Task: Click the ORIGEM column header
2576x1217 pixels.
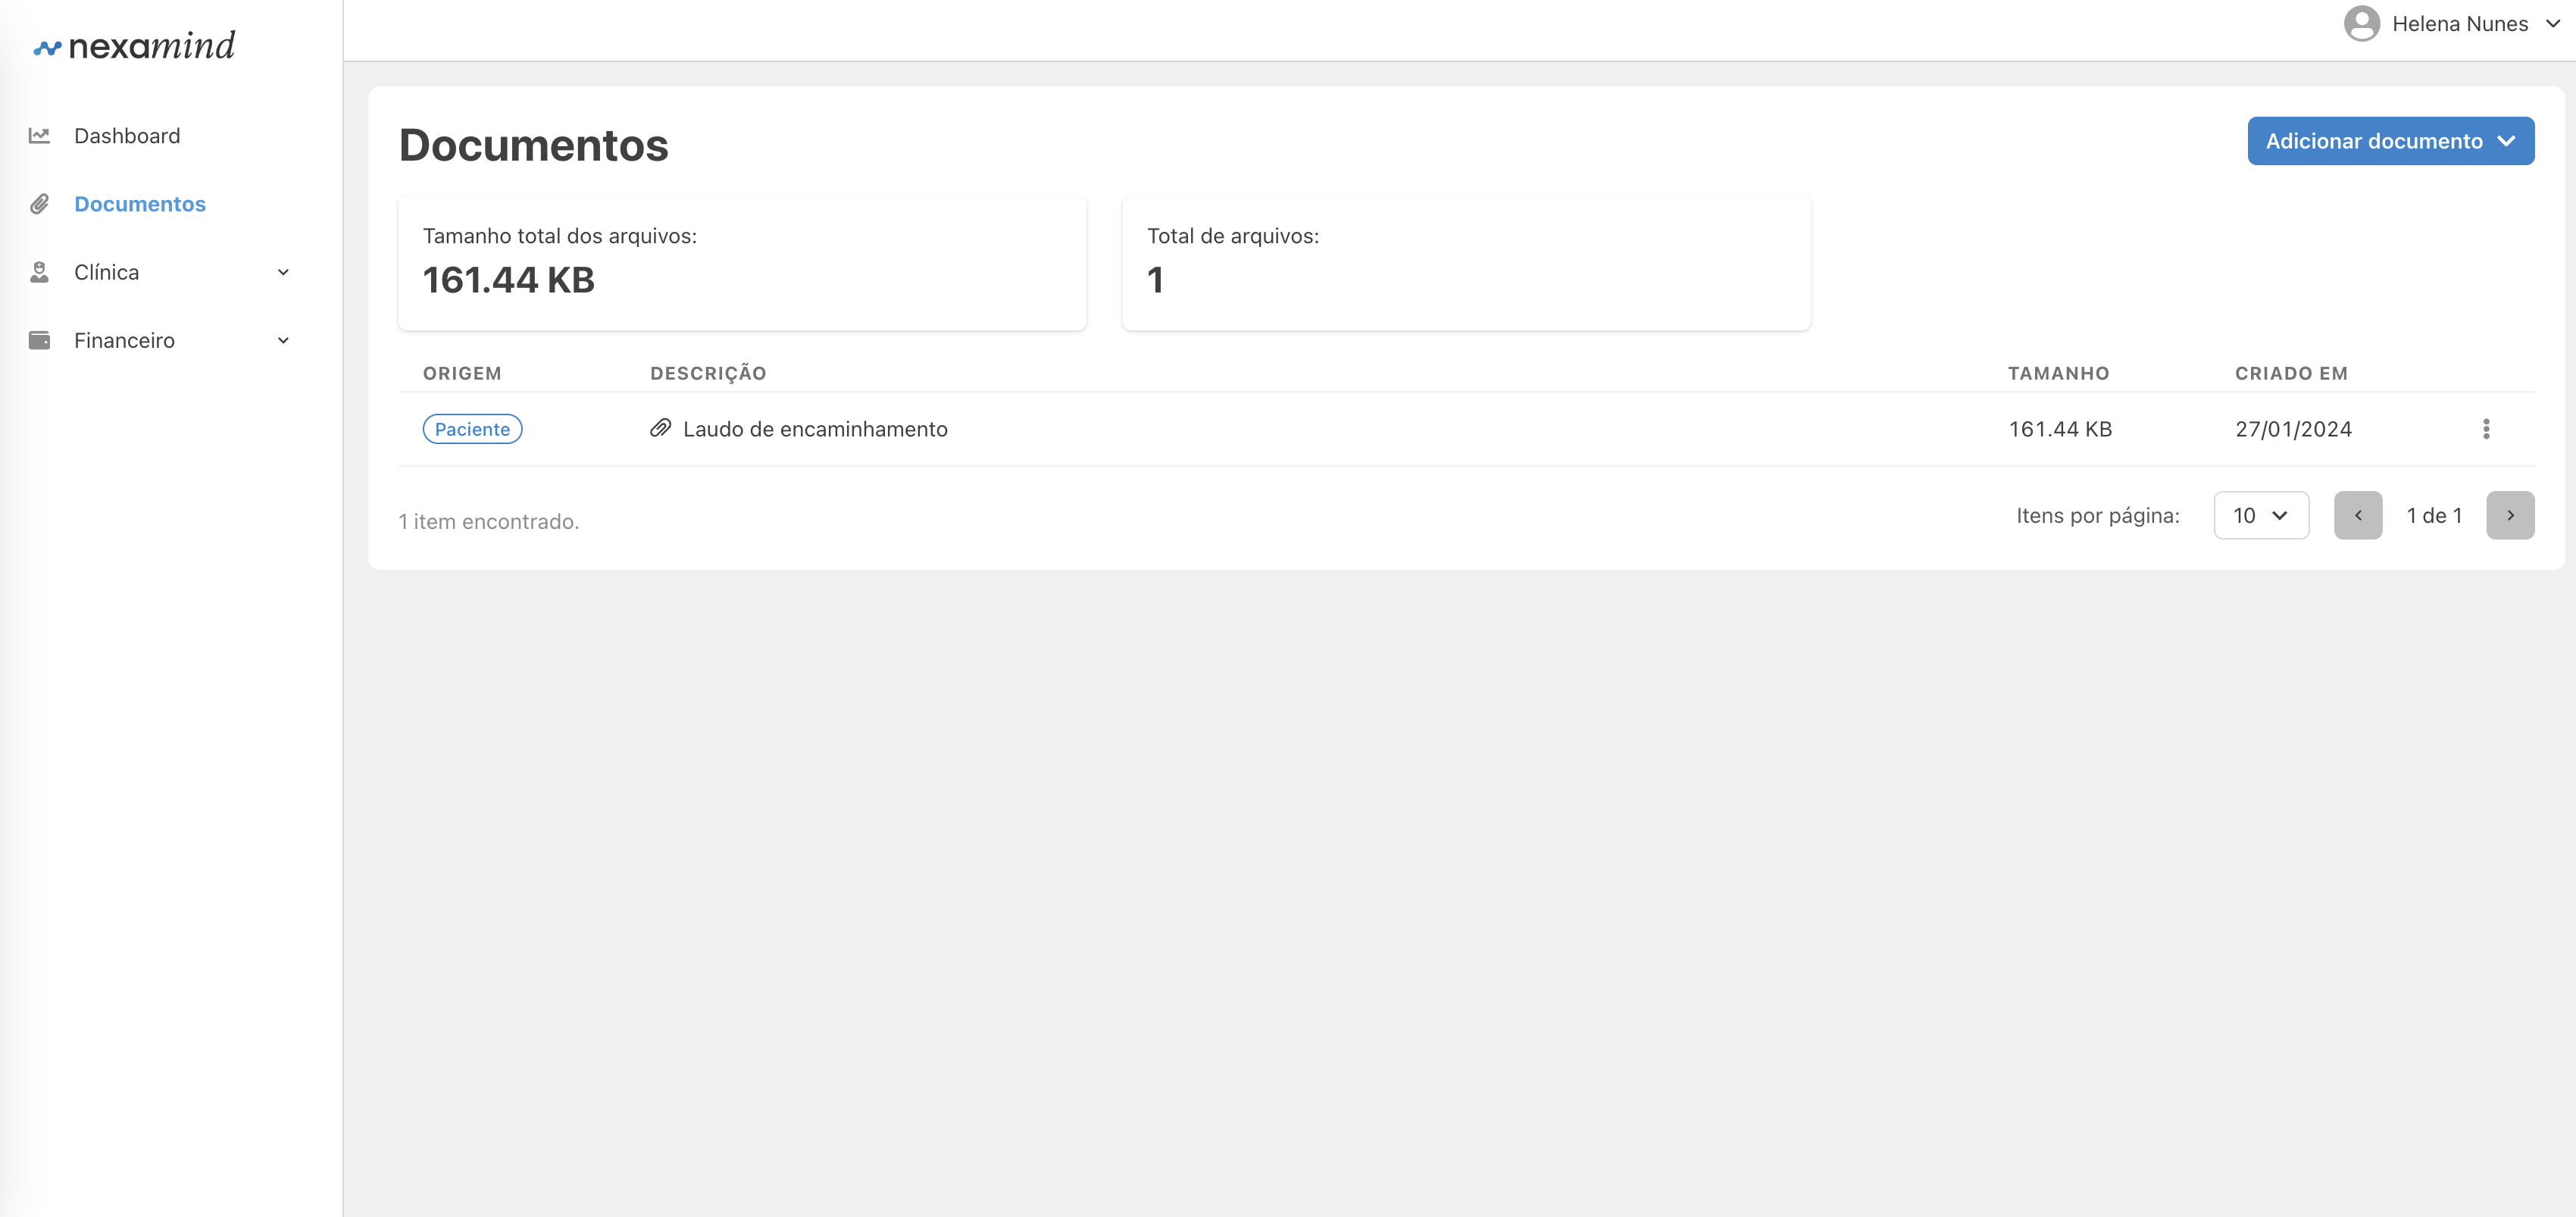Action: [x=462, y=373]
